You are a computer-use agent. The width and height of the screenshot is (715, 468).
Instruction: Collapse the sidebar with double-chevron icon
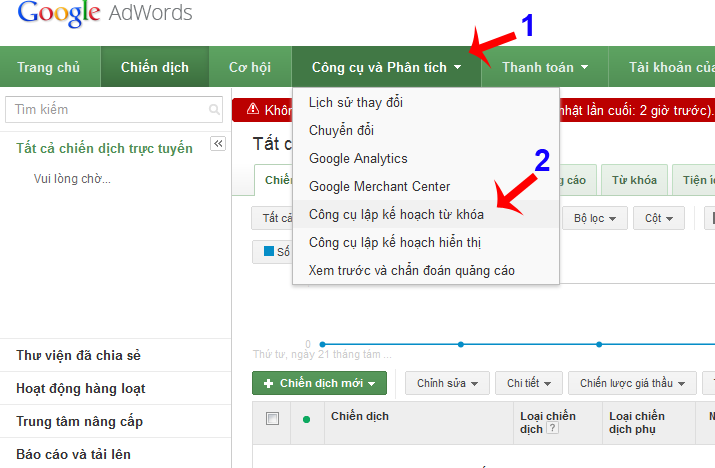pyautogui.click(x=218, y=144)
